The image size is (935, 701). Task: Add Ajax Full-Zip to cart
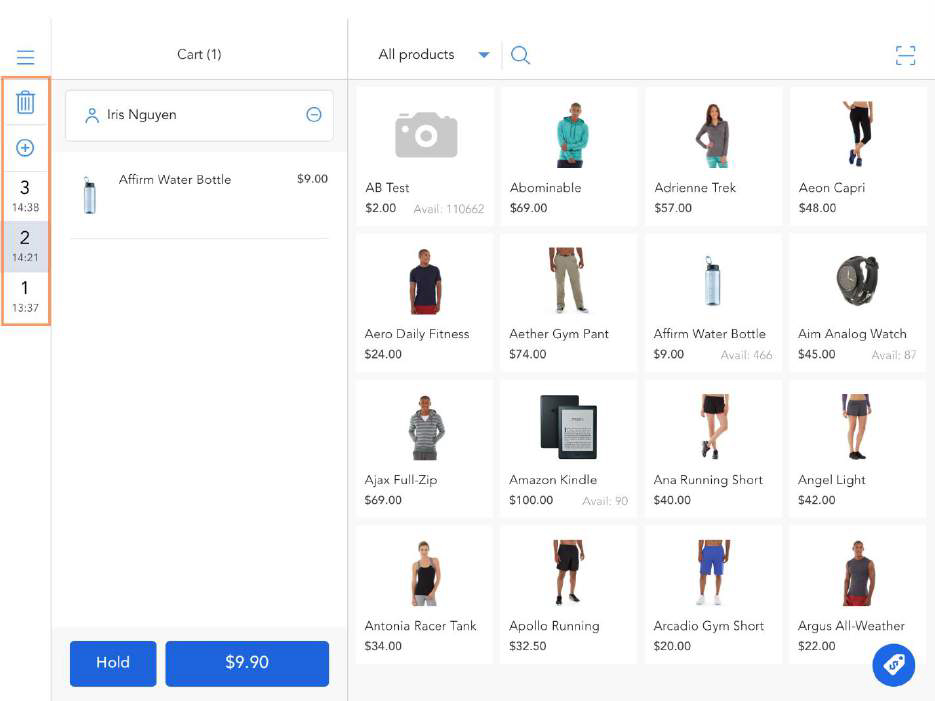click(x=425, y=449)
